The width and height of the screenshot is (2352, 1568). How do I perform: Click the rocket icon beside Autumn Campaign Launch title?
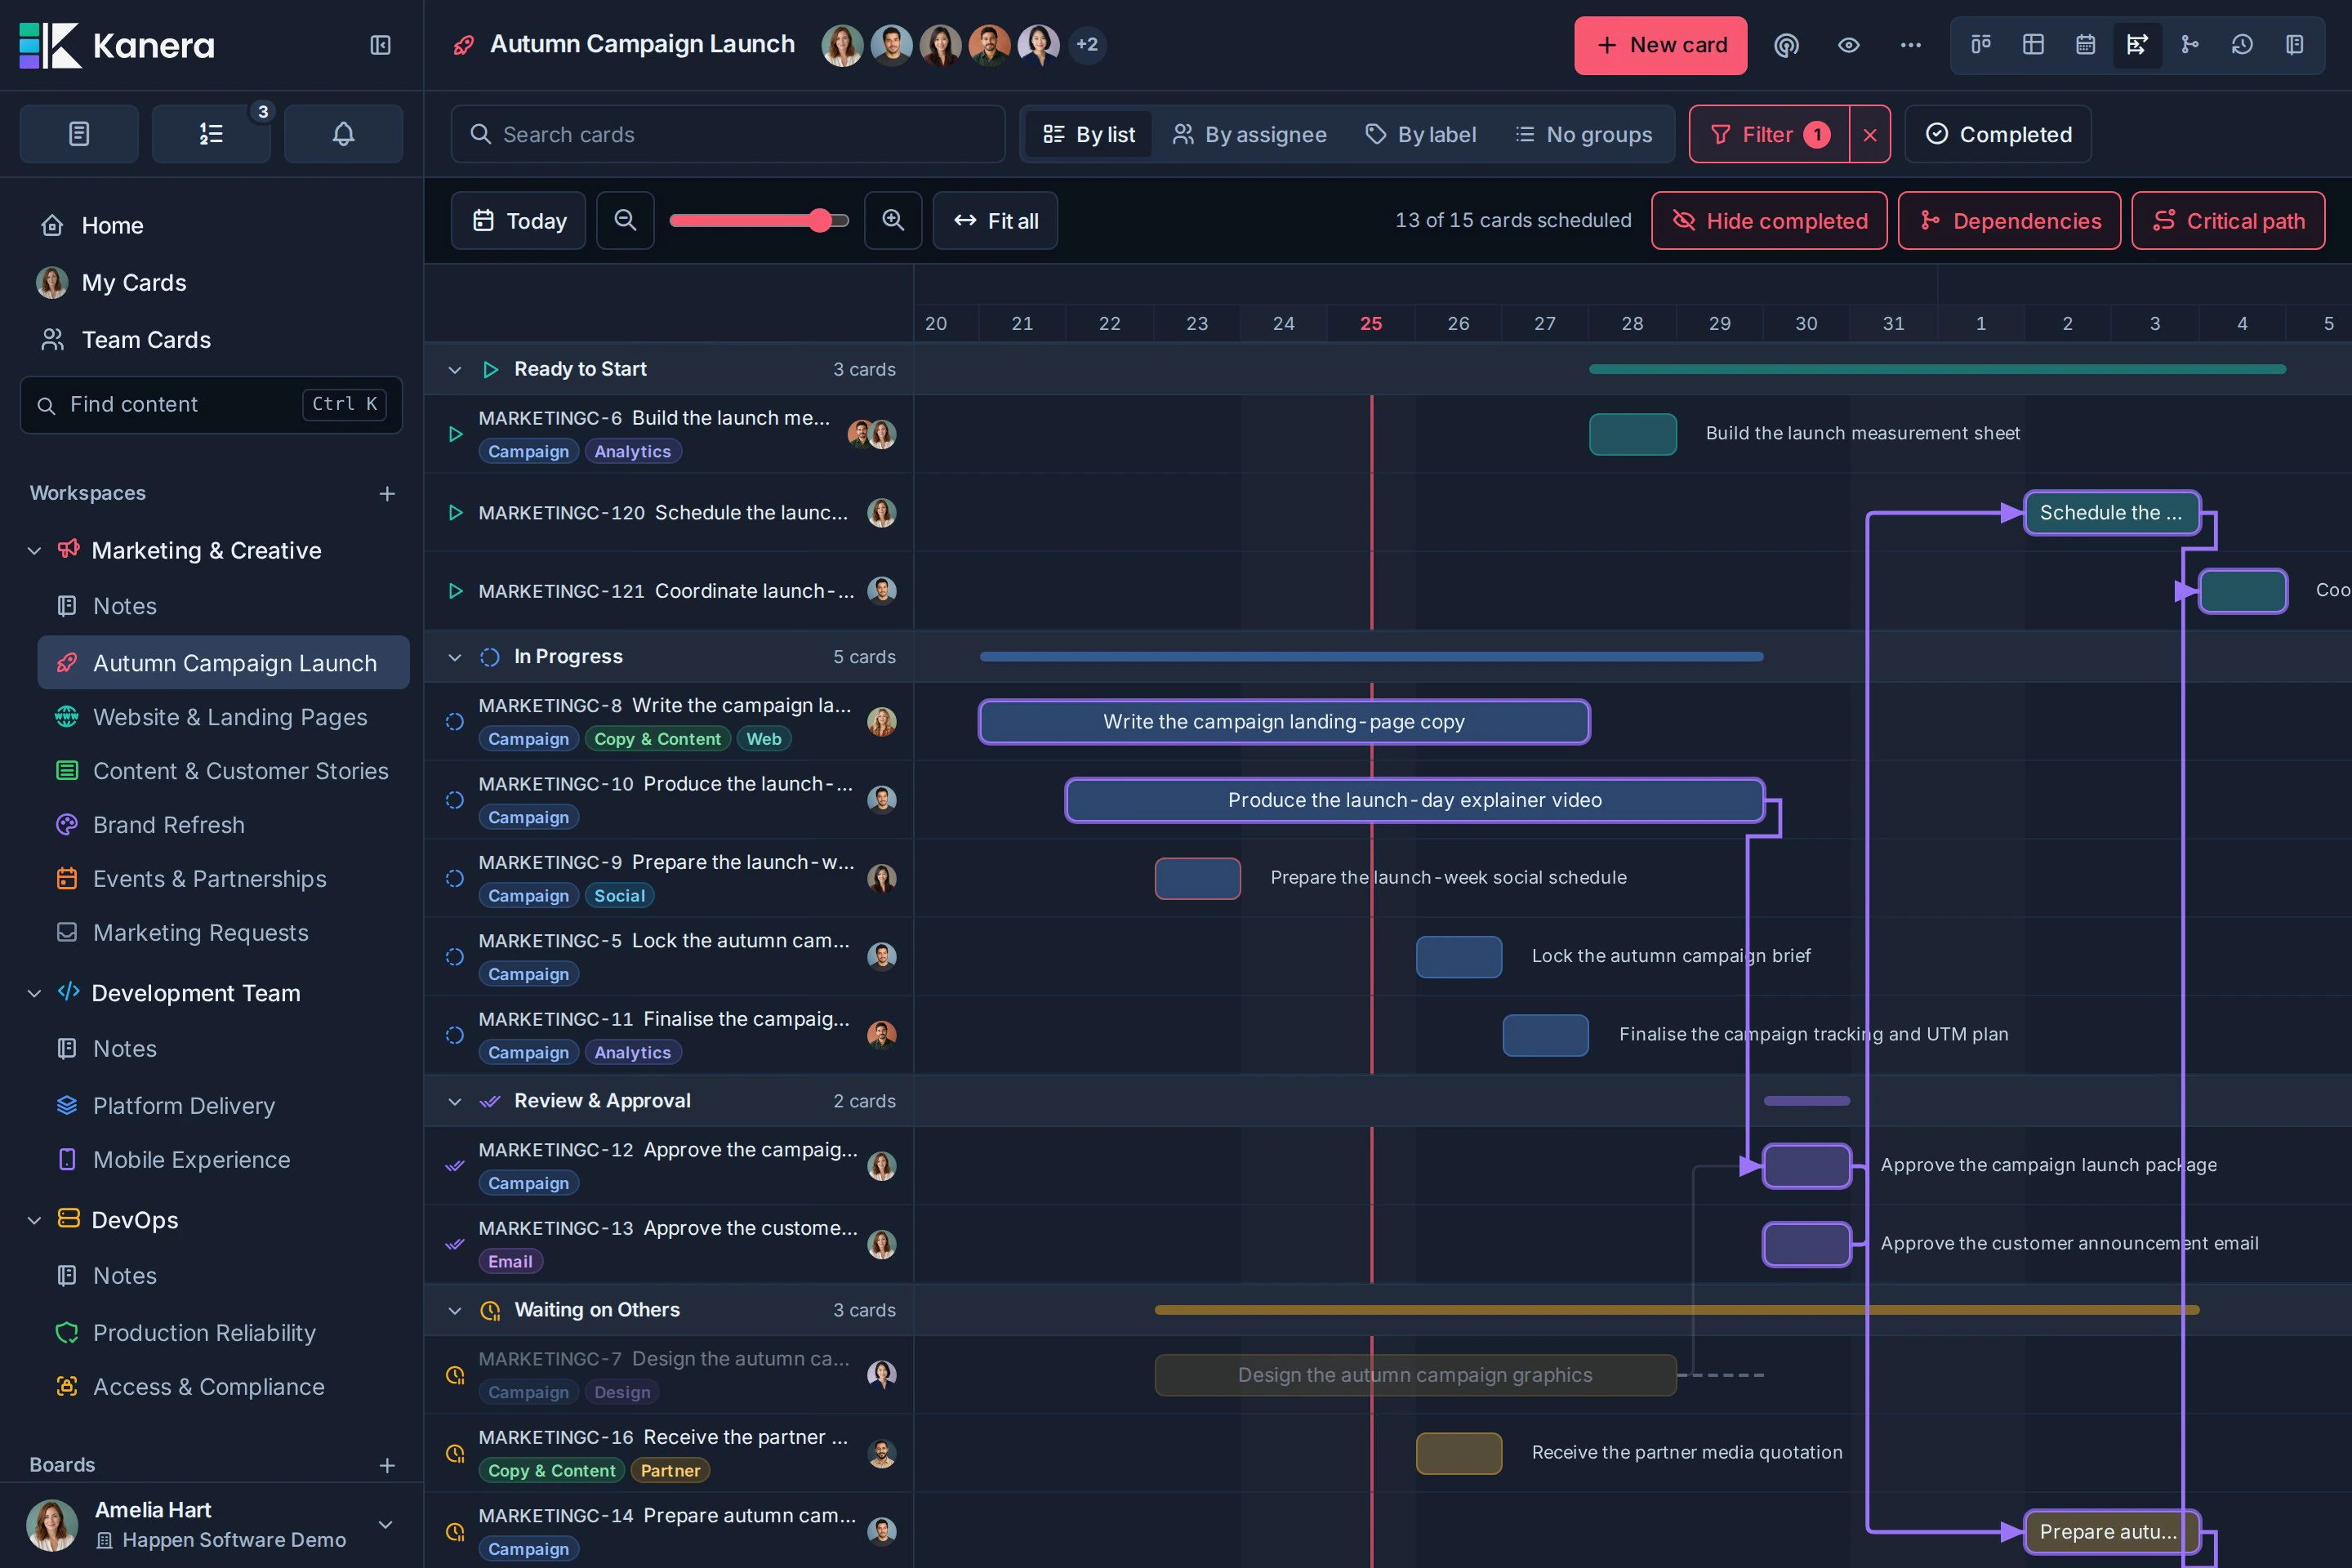point(463,45)
